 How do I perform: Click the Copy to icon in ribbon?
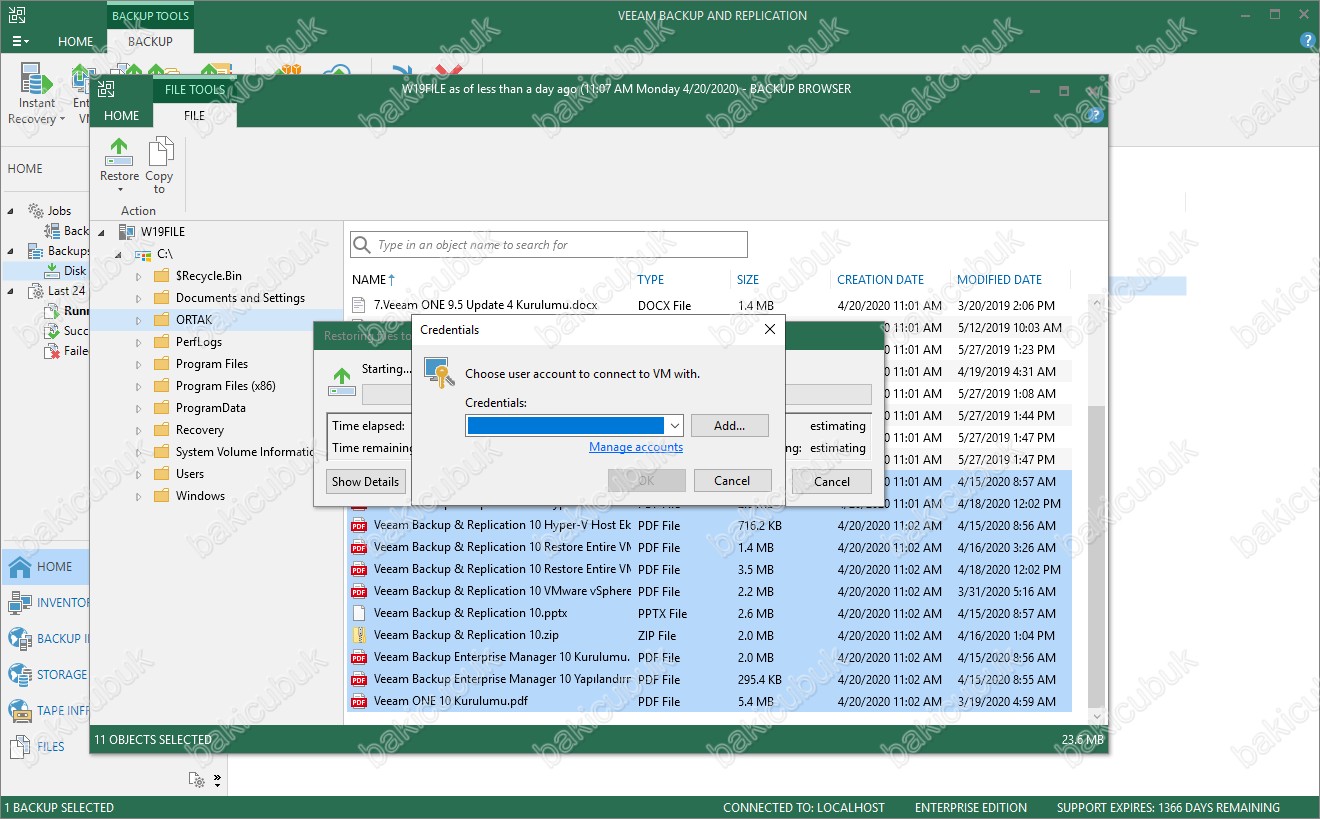[160, 152]
